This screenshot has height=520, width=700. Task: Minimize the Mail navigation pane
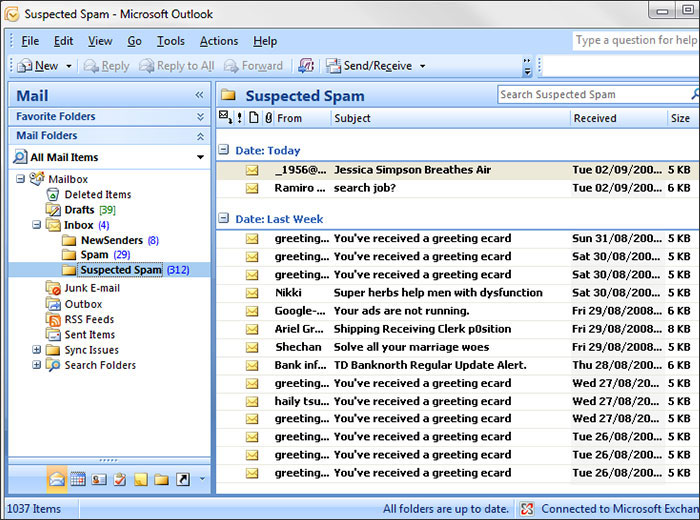pos(199,95)
